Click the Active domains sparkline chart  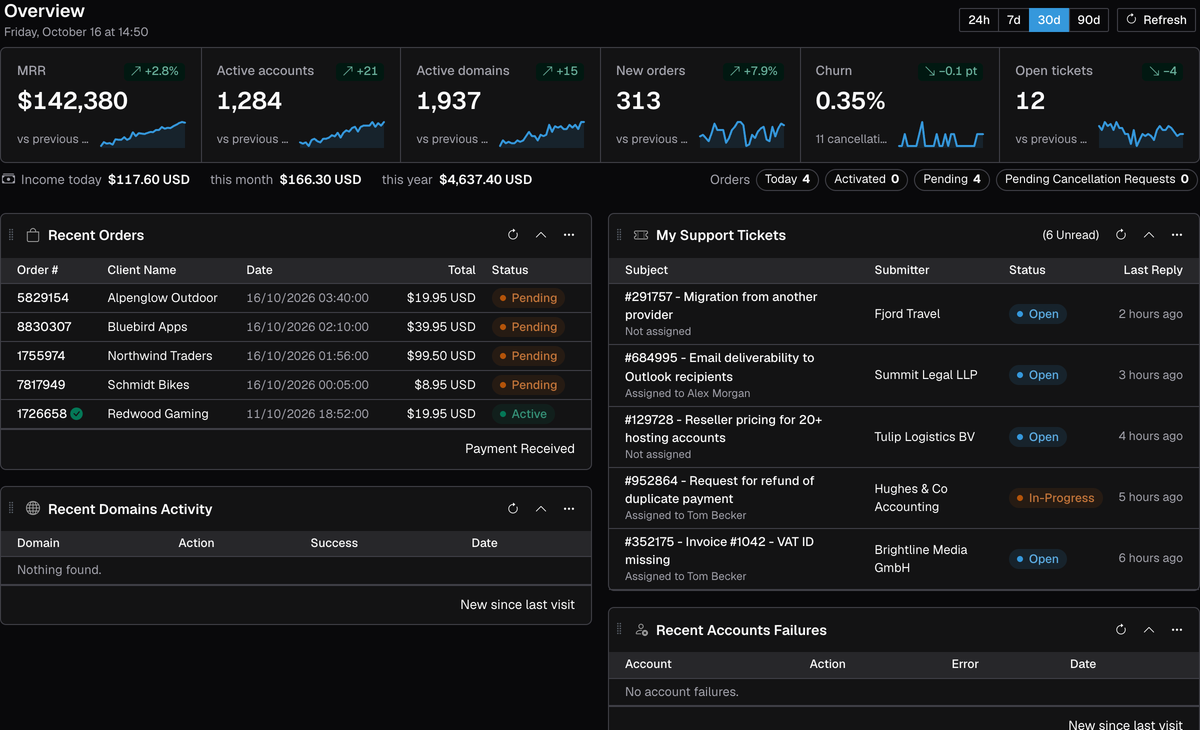(541, 133)
